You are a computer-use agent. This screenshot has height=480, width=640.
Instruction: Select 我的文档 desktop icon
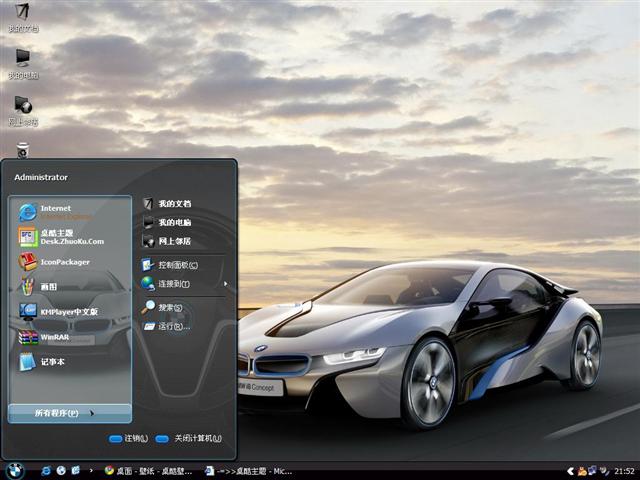tap(23, 17)
